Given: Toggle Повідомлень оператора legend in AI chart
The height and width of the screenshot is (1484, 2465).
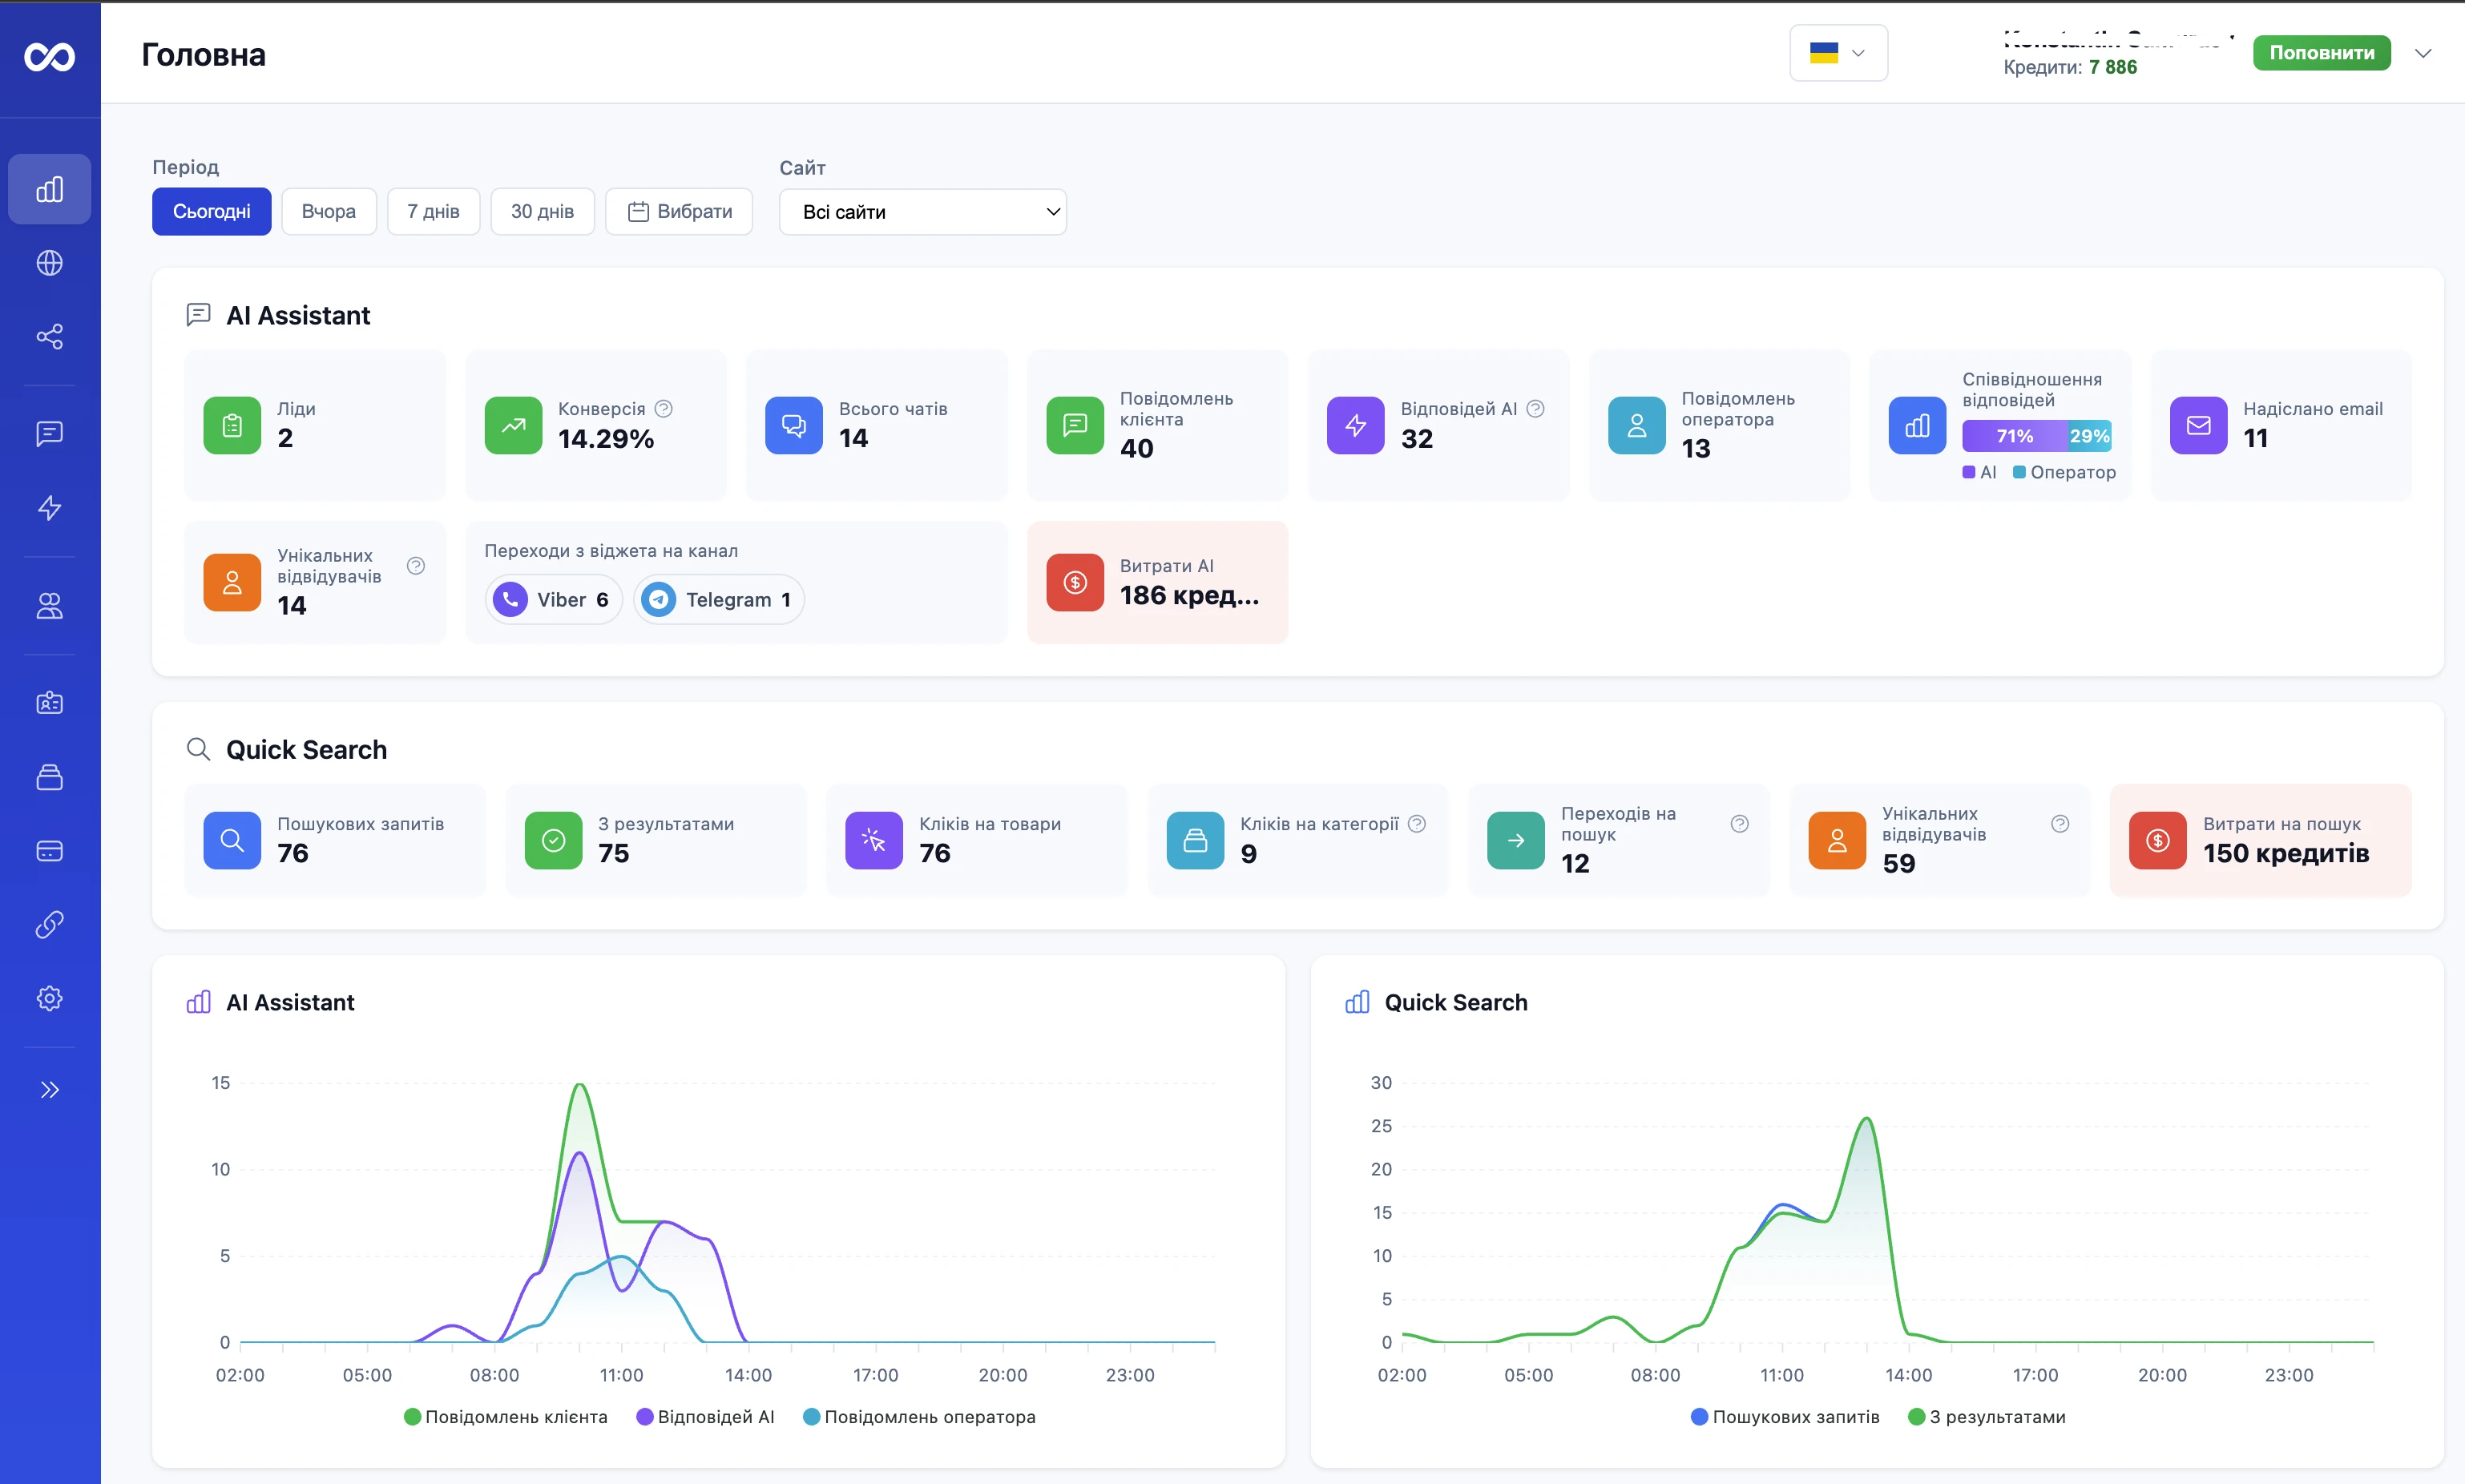Looking at the screenshot, I should (x=919, y=1416).
